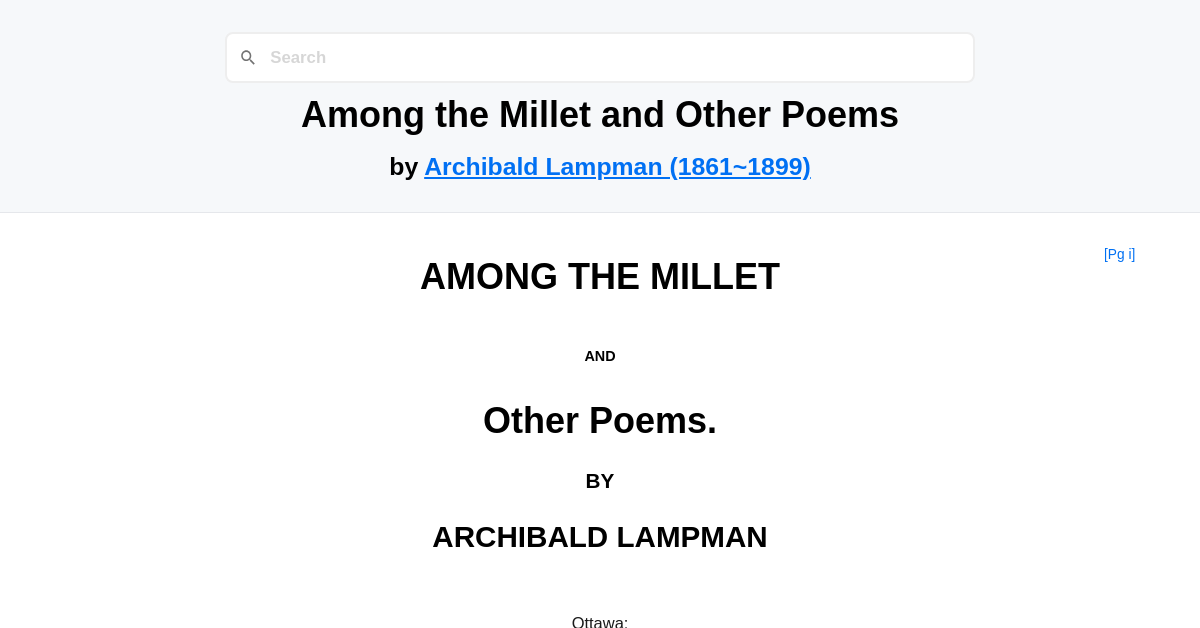Click the bracket before the Pg i link
The width and height of the screenshot is (1200, 628).
[x=1105, y=254]
